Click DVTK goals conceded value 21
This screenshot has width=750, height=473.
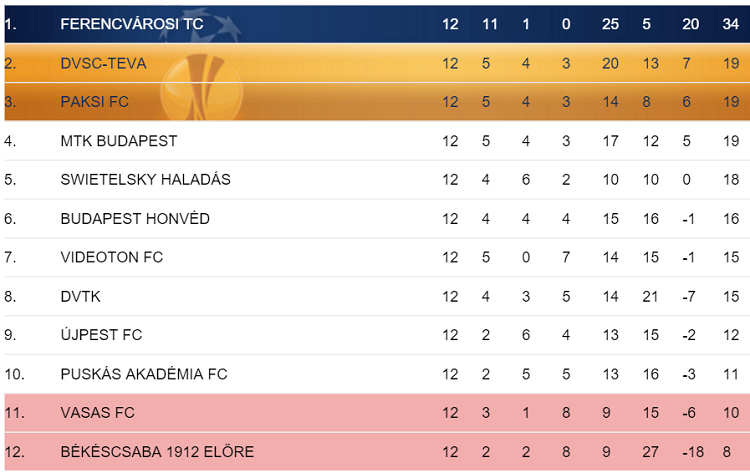pyautogui.click(x=650, y=297)
